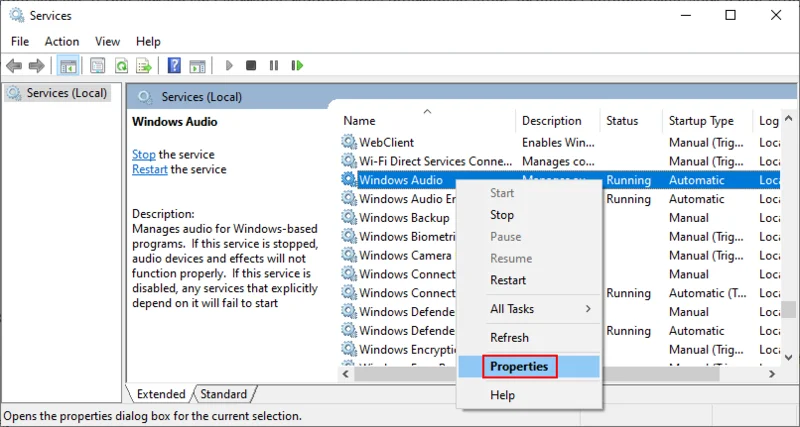800x427 pixels.
Task: Maximize the Services window
Action: click(x=731, y=15)
